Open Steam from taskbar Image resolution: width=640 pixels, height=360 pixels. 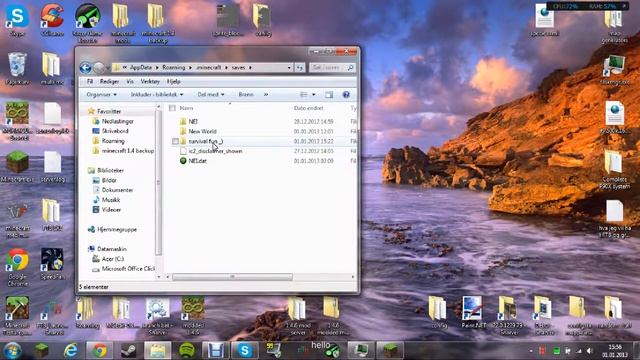[129, 350]
